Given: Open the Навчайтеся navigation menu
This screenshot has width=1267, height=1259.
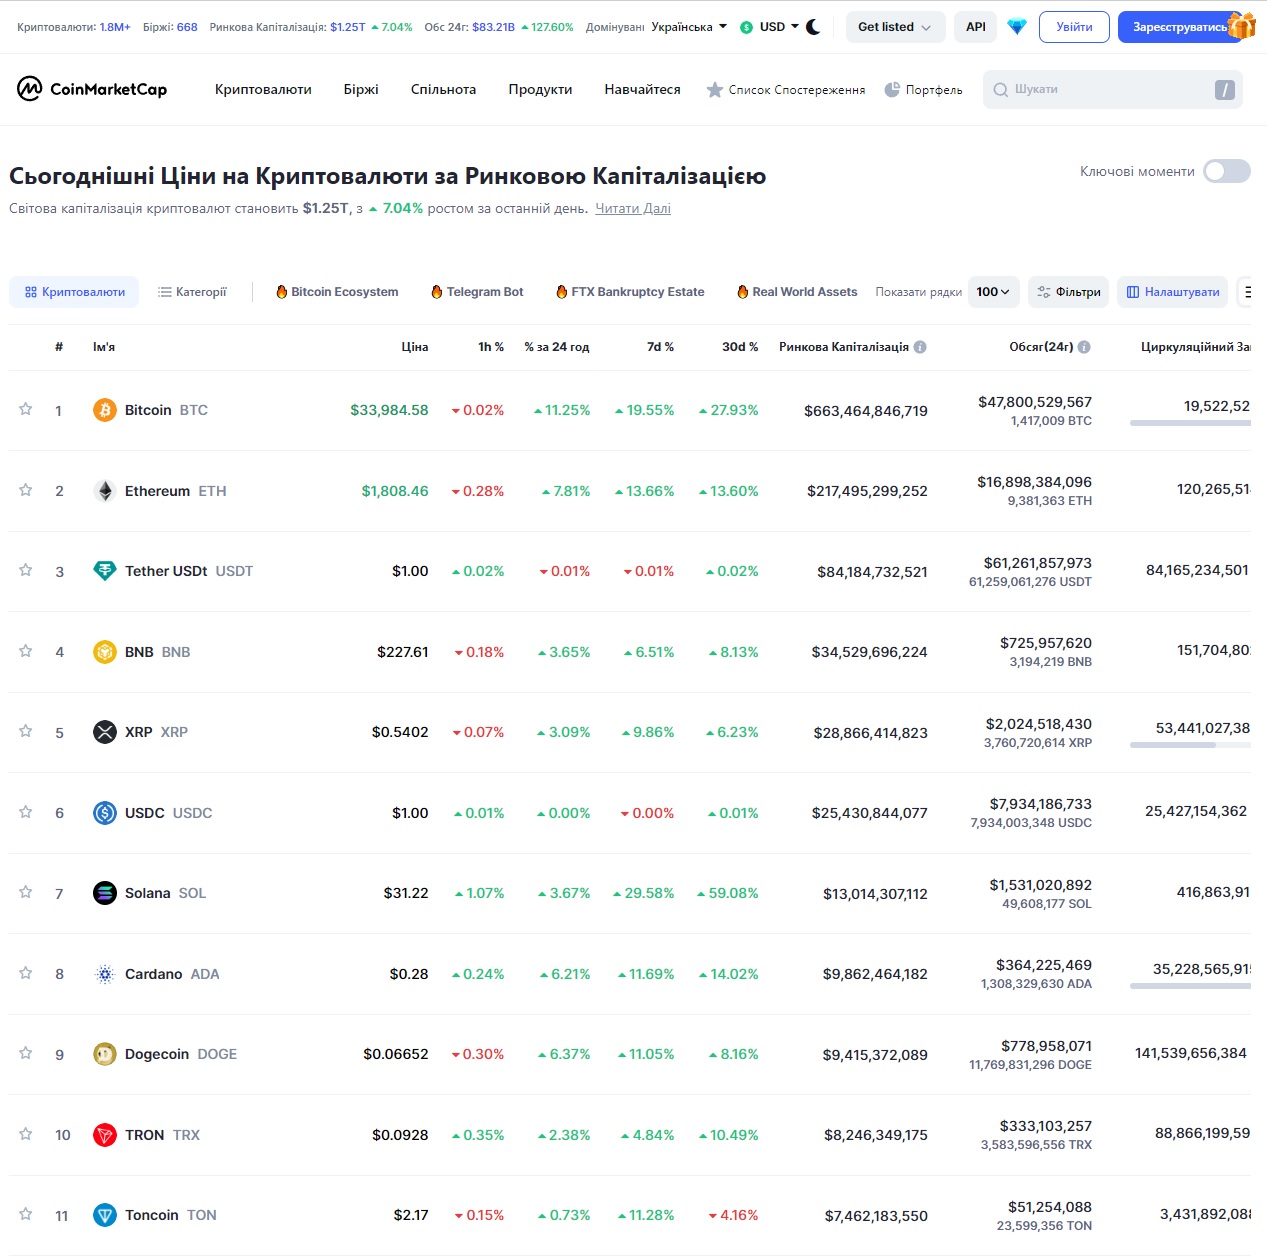Looking at the screenshot, I should pyautogui.click(x=642, y=90).
